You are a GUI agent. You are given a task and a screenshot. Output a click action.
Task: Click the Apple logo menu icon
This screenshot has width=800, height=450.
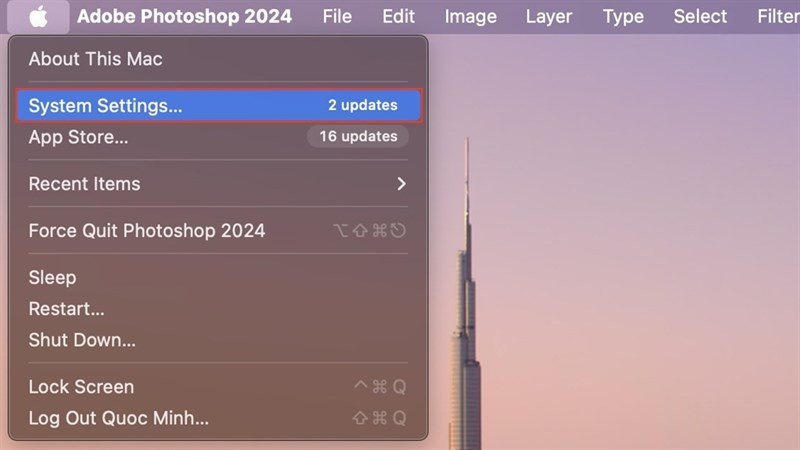tap(38, 17)
